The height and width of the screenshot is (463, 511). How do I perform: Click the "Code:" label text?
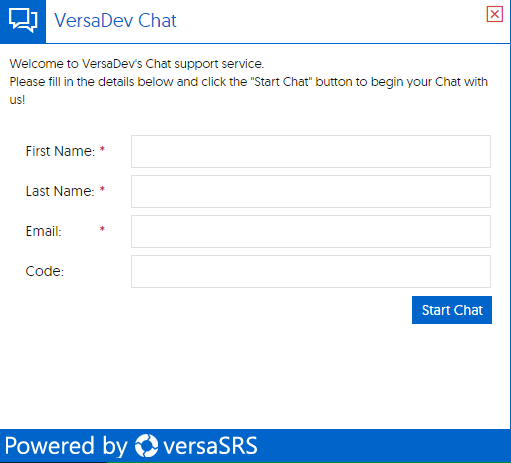[x=45, y=271]
